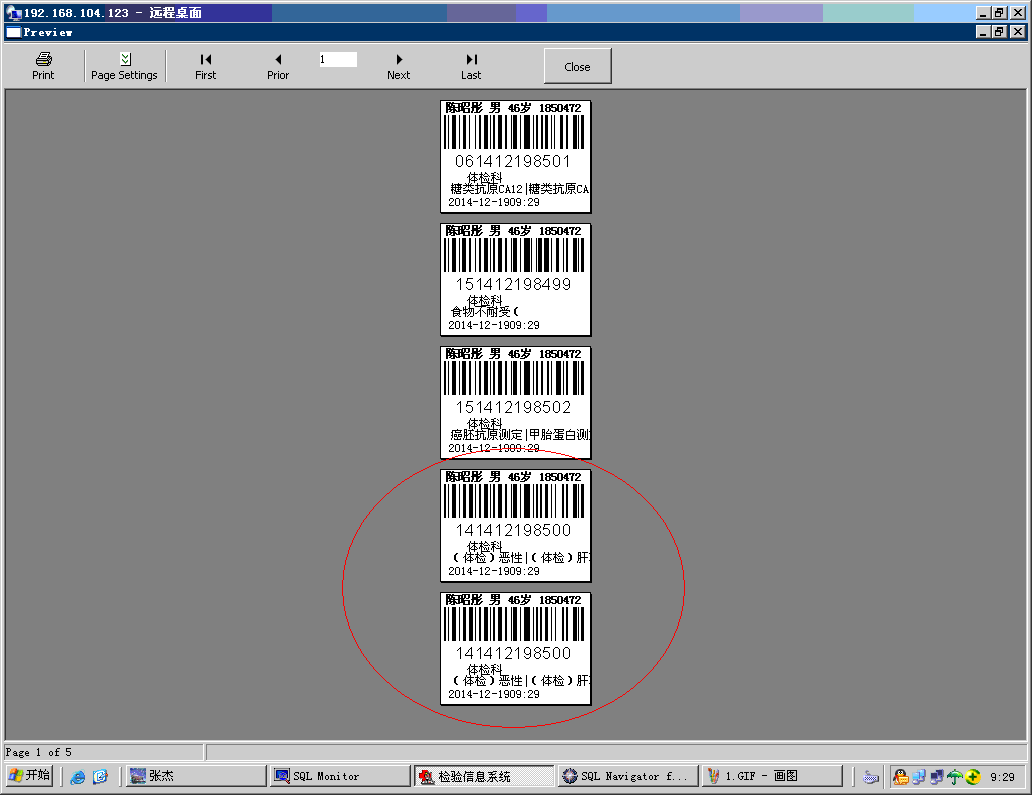Open the QQ penguin tray icon

(x=901, y=777)
